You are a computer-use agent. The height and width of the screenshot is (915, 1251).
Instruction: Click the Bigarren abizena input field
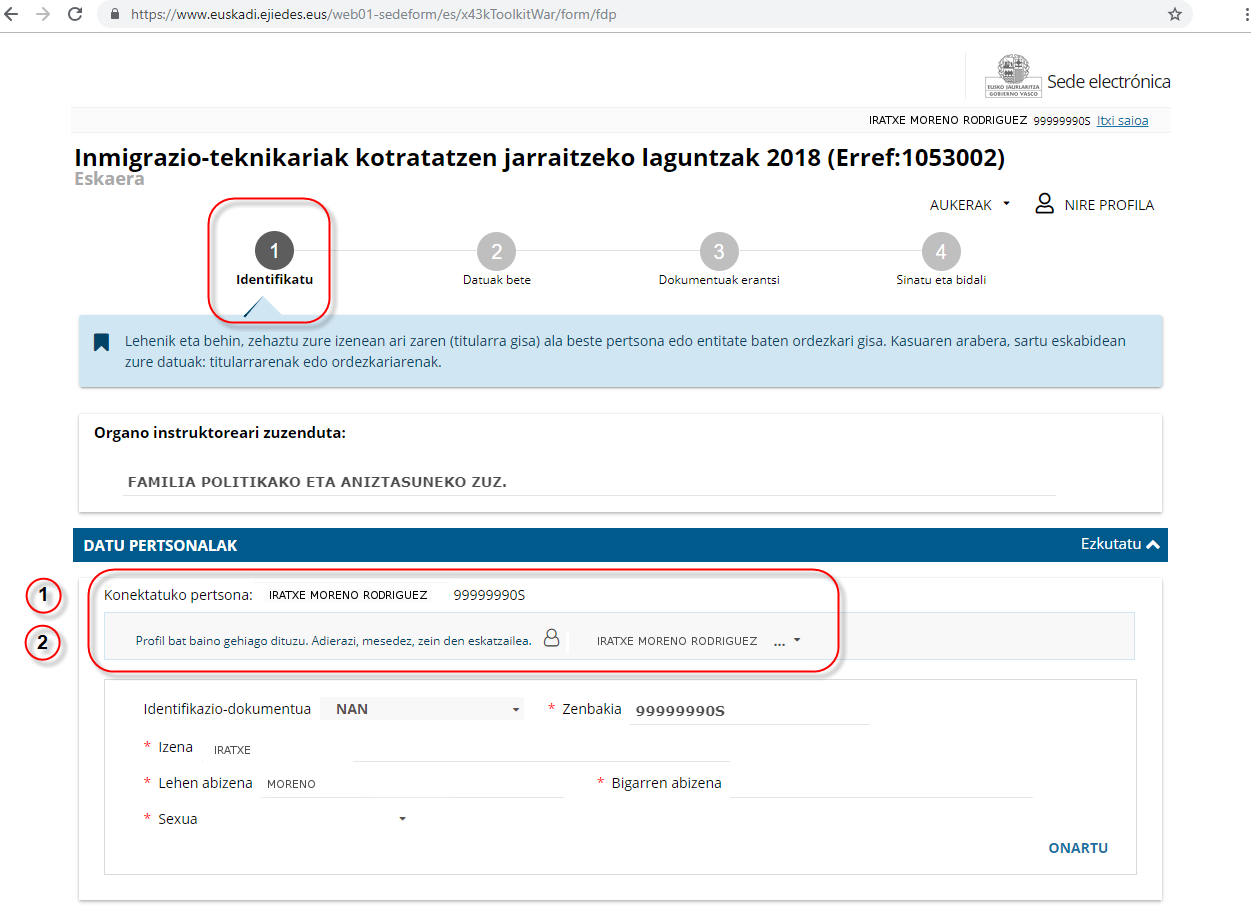click(x=880, y=784)
